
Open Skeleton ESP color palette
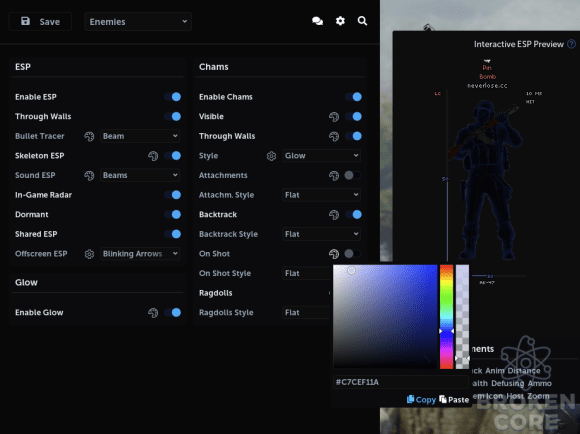(153, 156)
